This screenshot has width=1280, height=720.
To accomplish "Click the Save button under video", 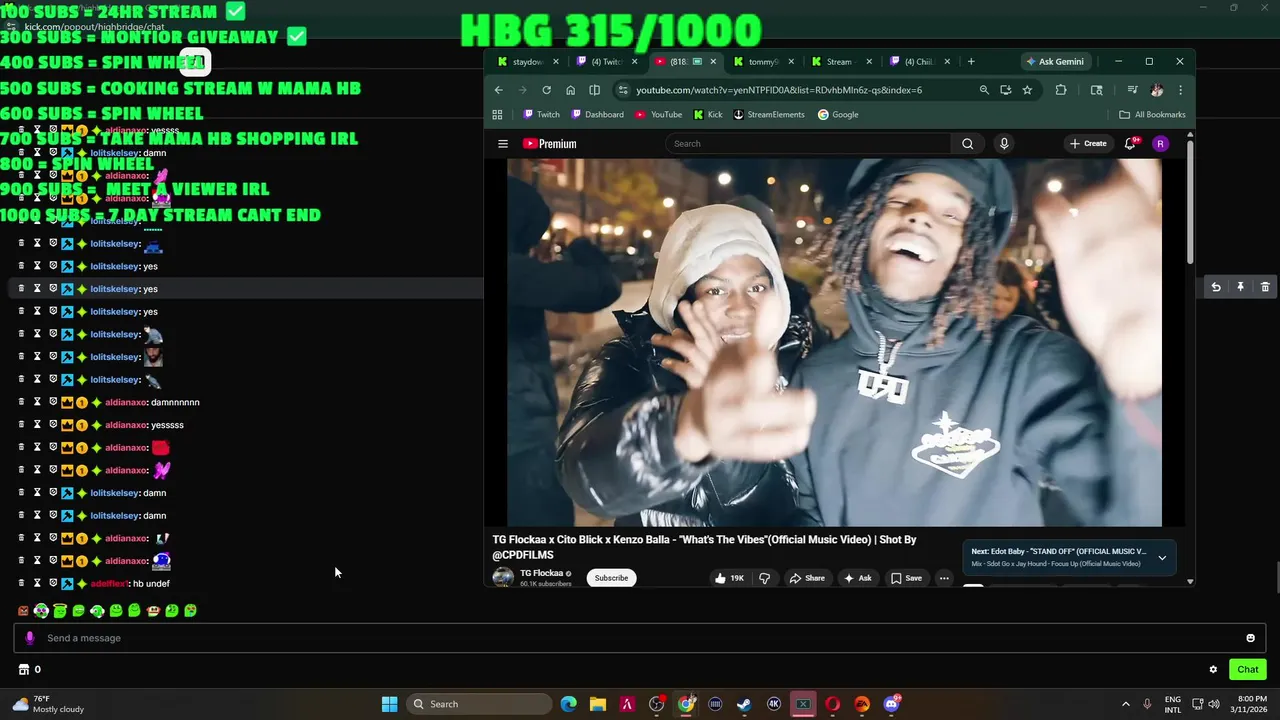I will pos(907,578).
